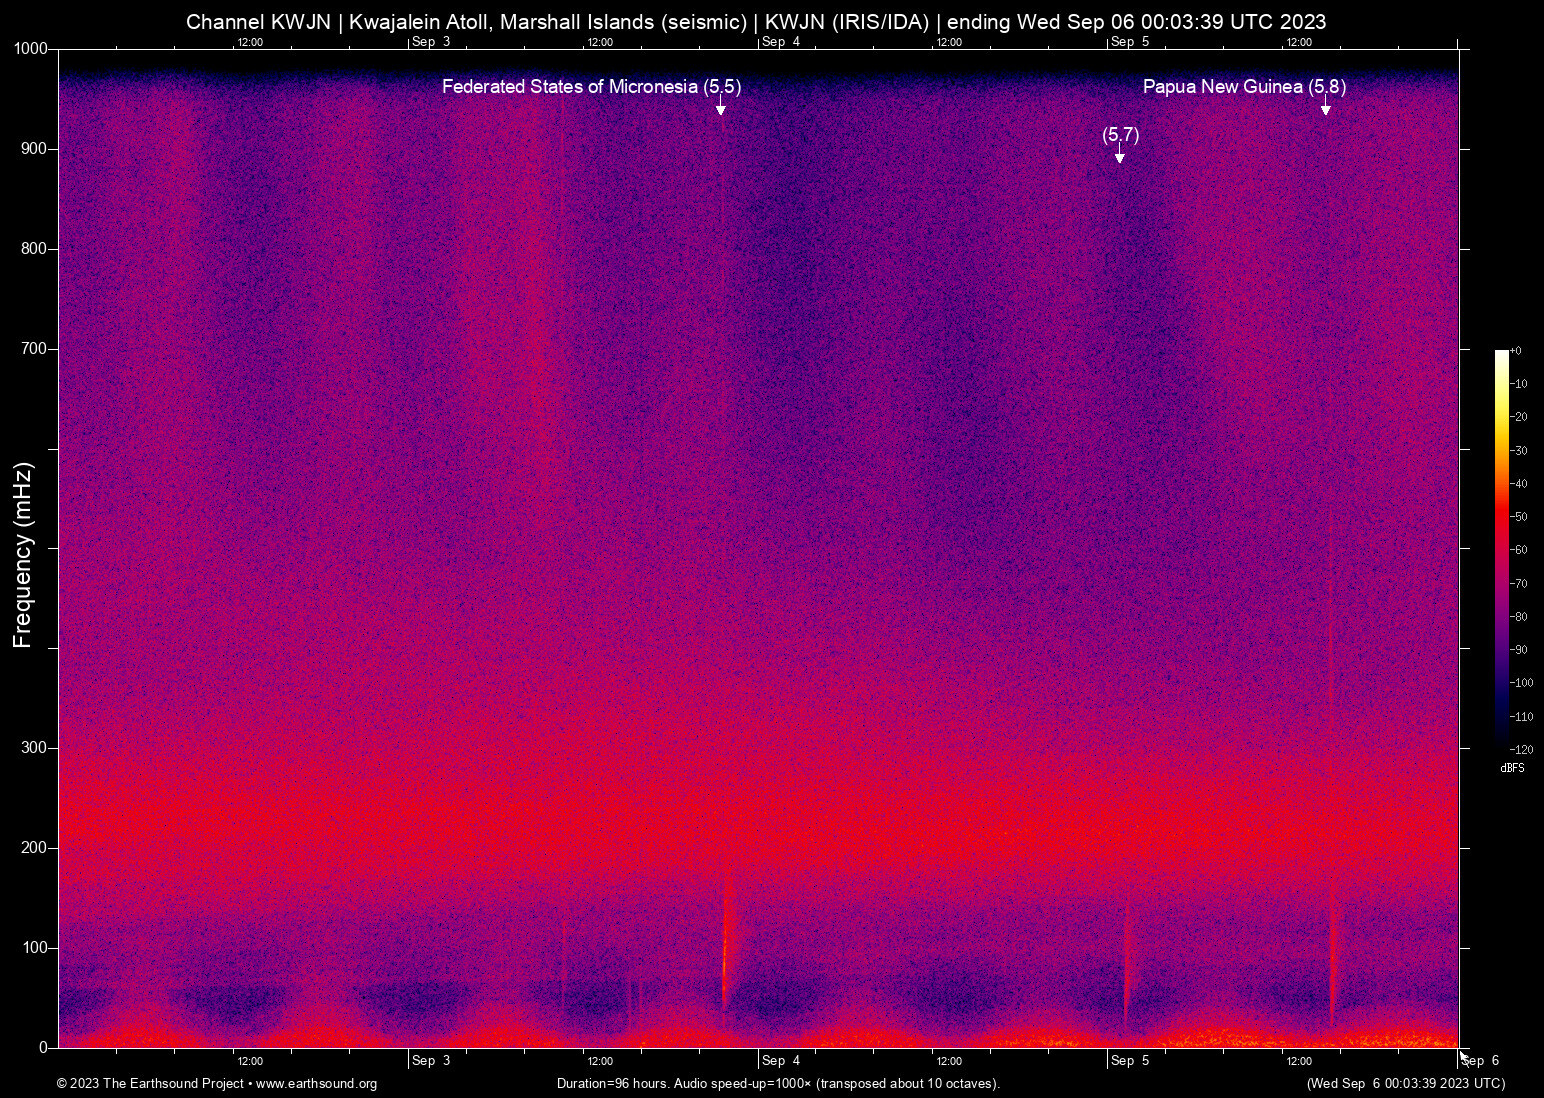Click the arrow marker below '(5.7)'

pyautogui.click(x=1120, y=155)
